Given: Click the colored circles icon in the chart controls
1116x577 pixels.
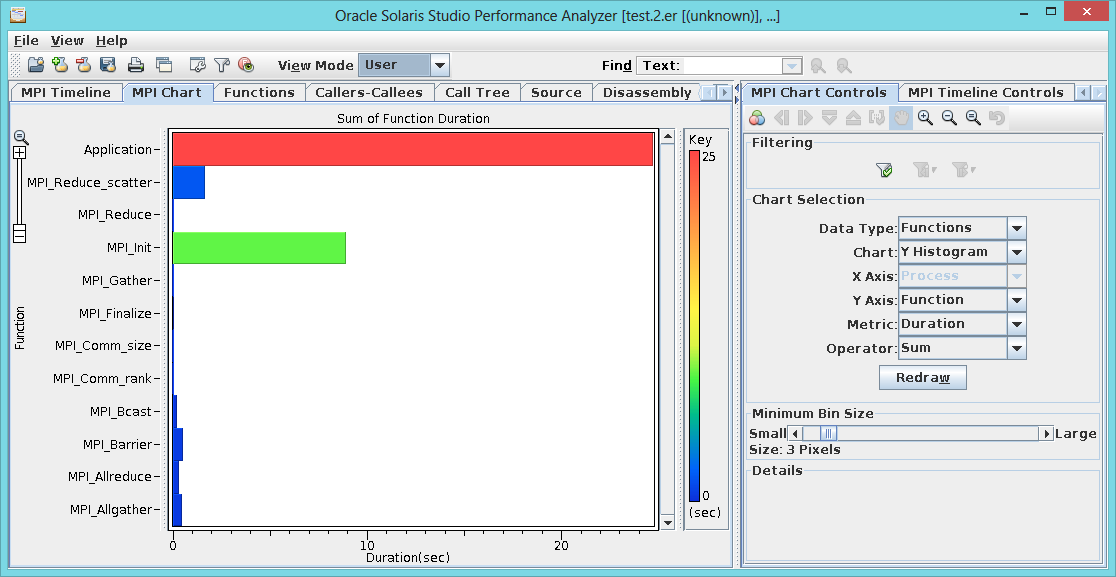Looking at the screenshot, I should point(757,118).
